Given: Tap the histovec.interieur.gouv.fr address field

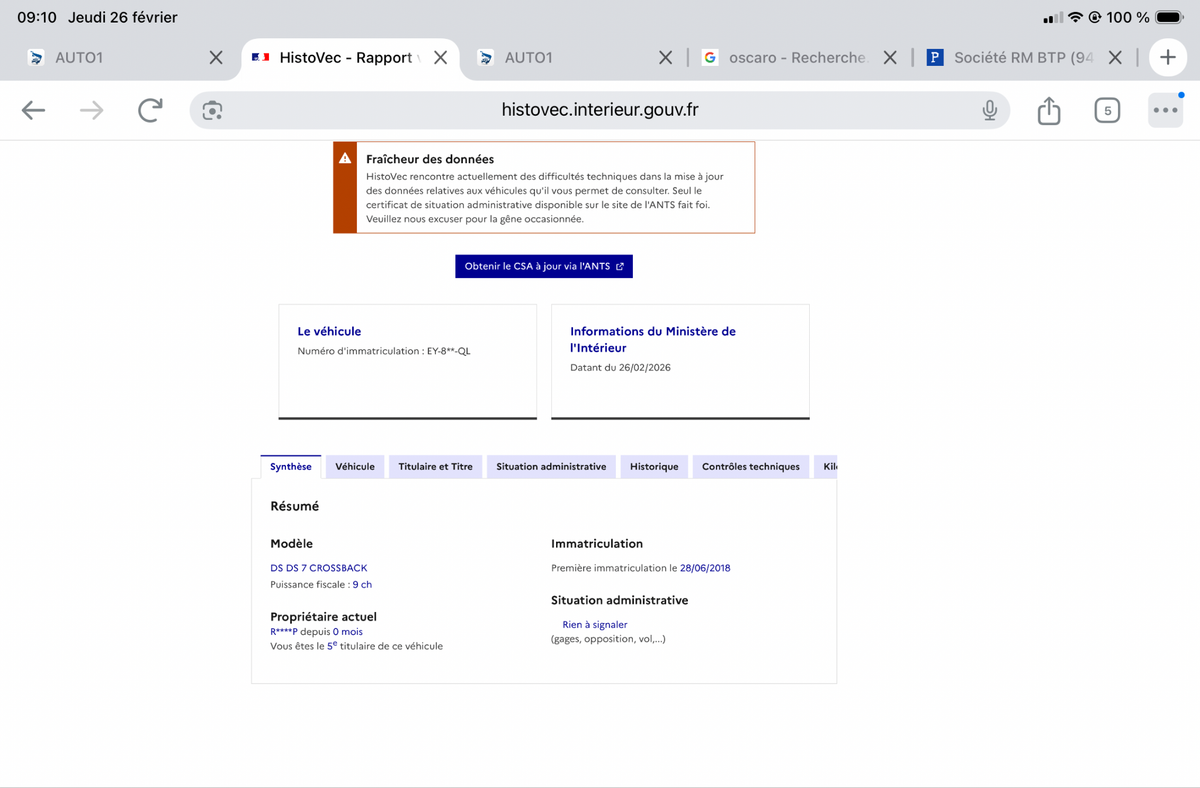Looking at the screenshot, I should point(600,110).
